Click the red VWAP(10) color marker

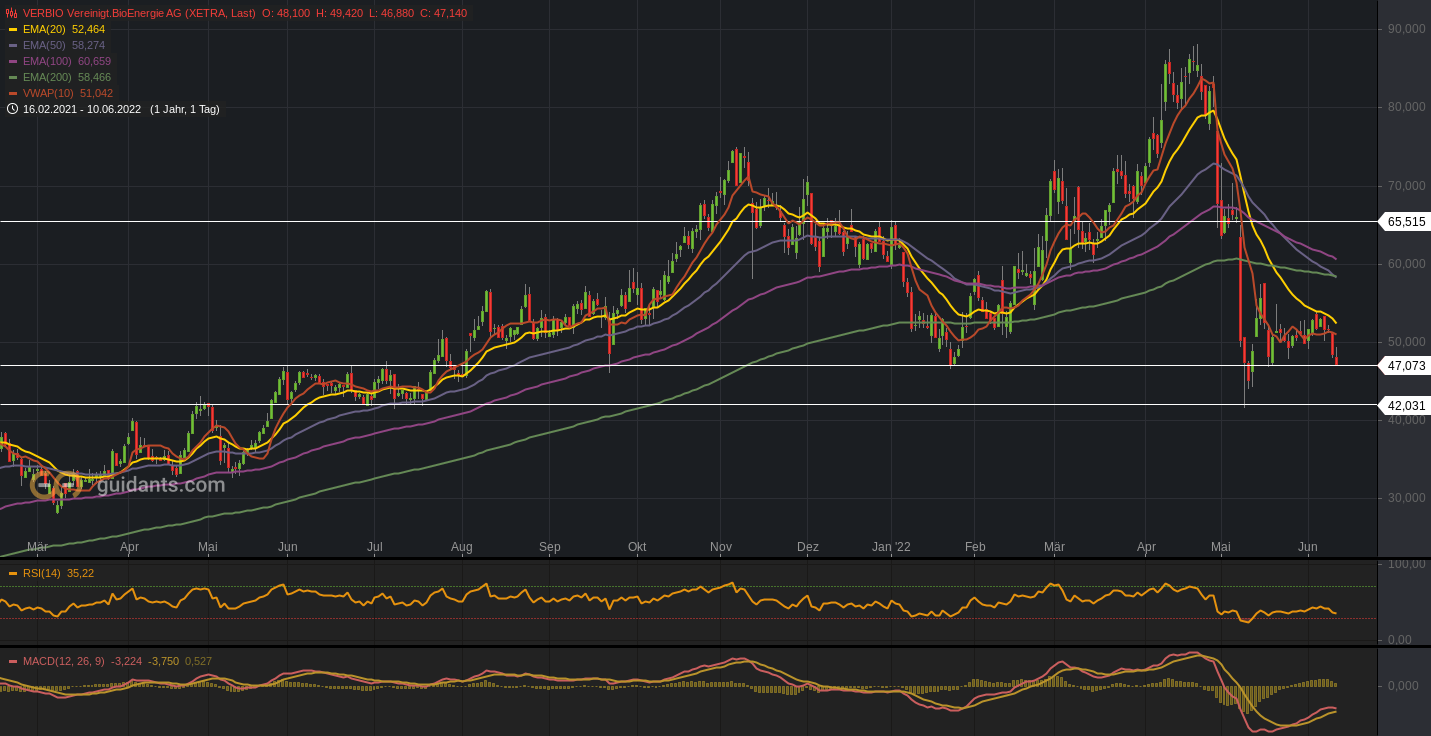tap(13, 93)
